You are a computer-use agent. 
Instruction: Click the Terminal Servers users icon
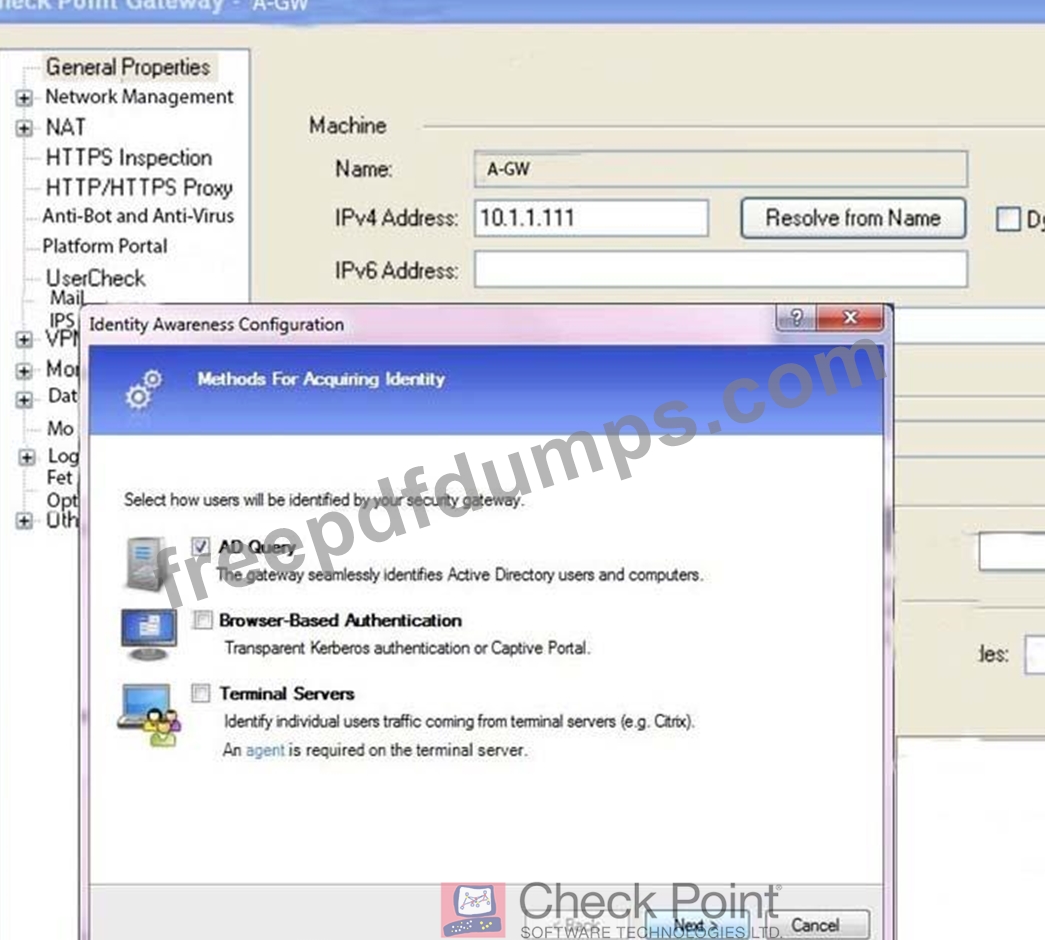point(150,715)
